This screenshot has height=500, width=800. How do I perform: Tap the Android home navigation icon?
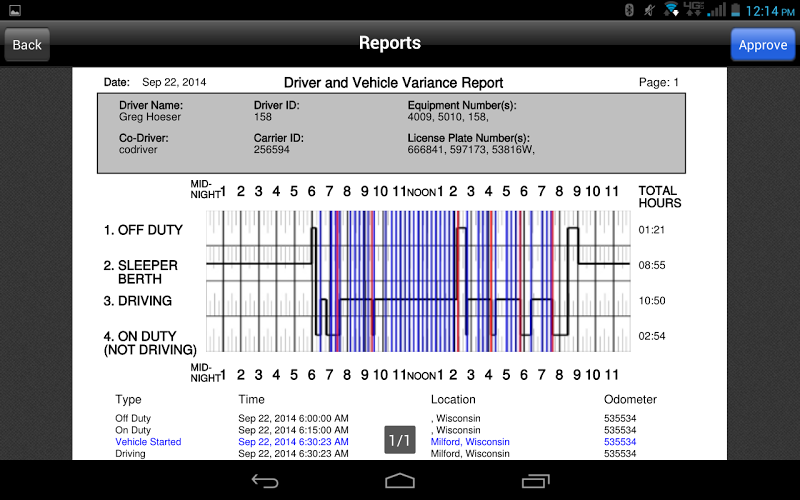[x=400, y=481]
